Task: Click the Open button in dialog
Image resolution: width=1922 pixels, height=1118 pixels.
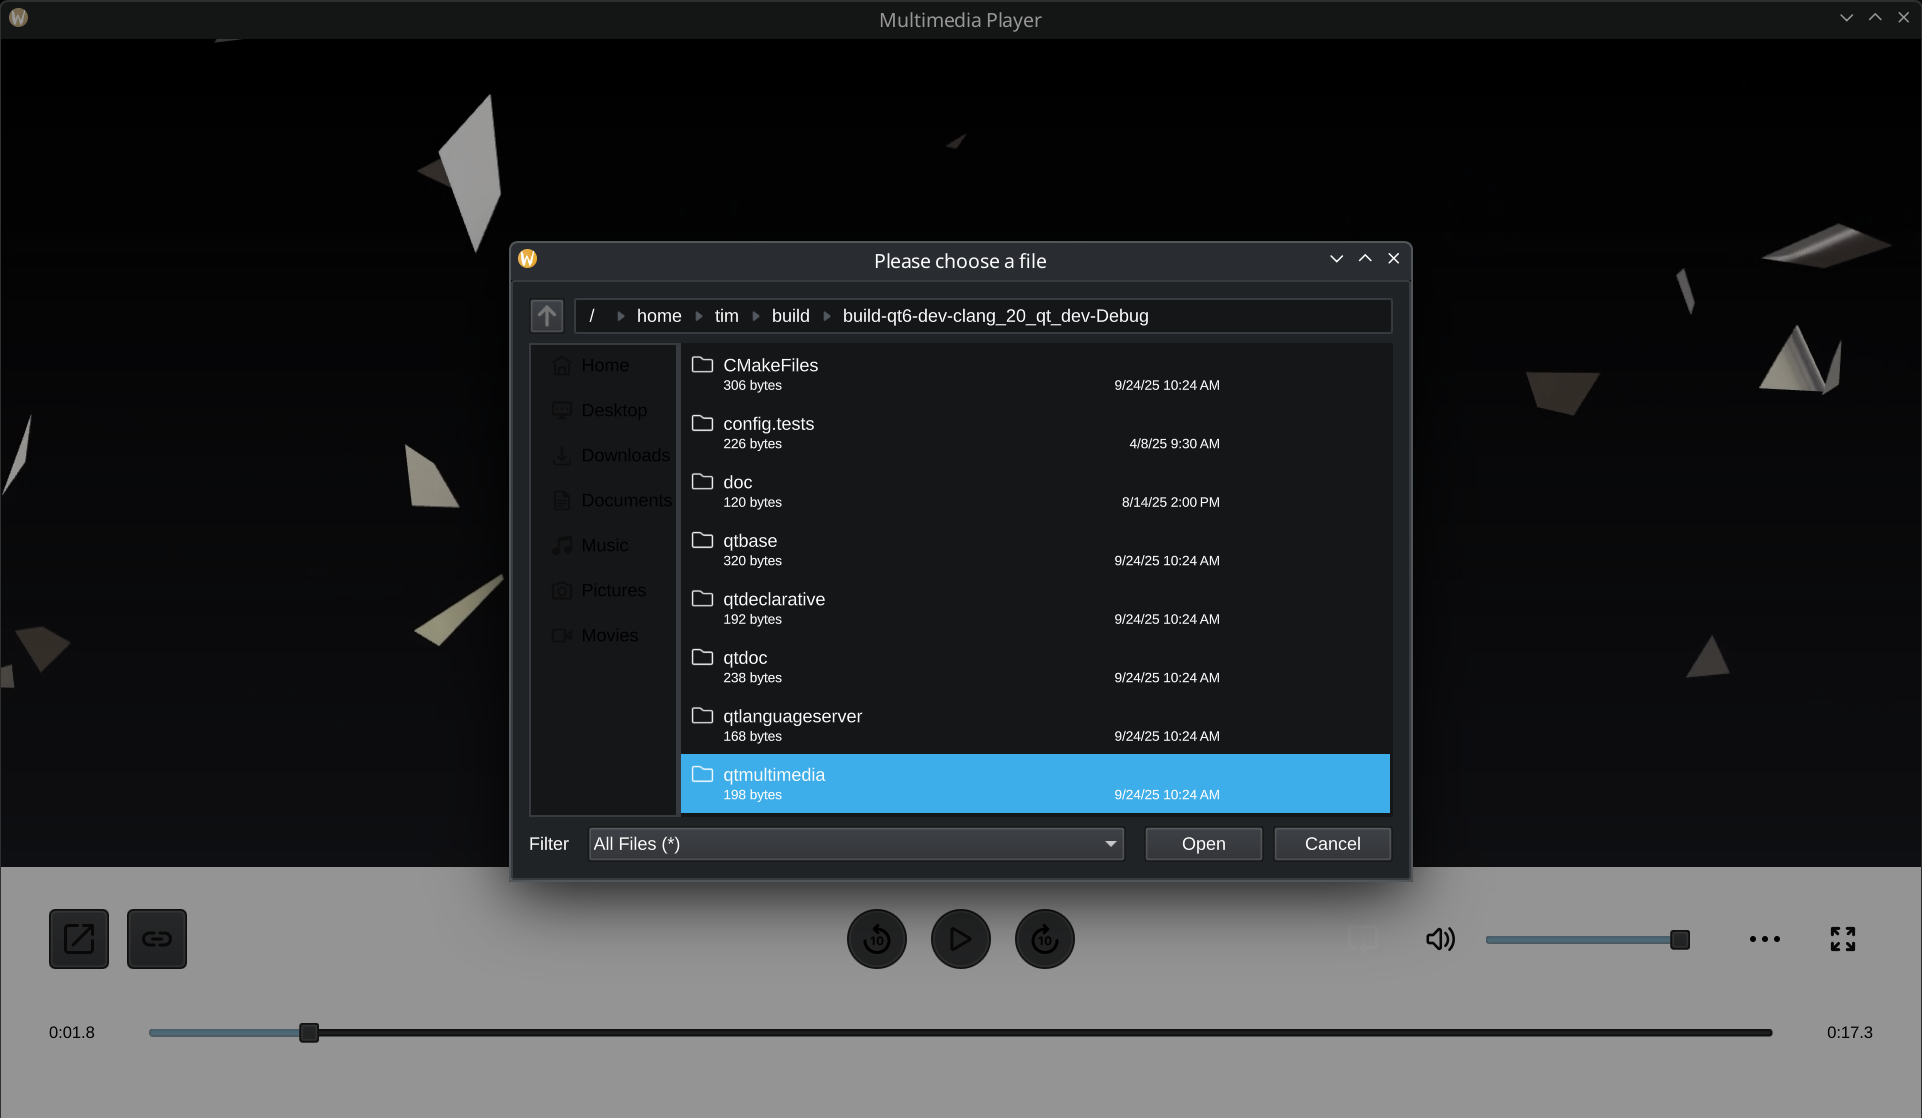Action: (x=1203, y=844)
